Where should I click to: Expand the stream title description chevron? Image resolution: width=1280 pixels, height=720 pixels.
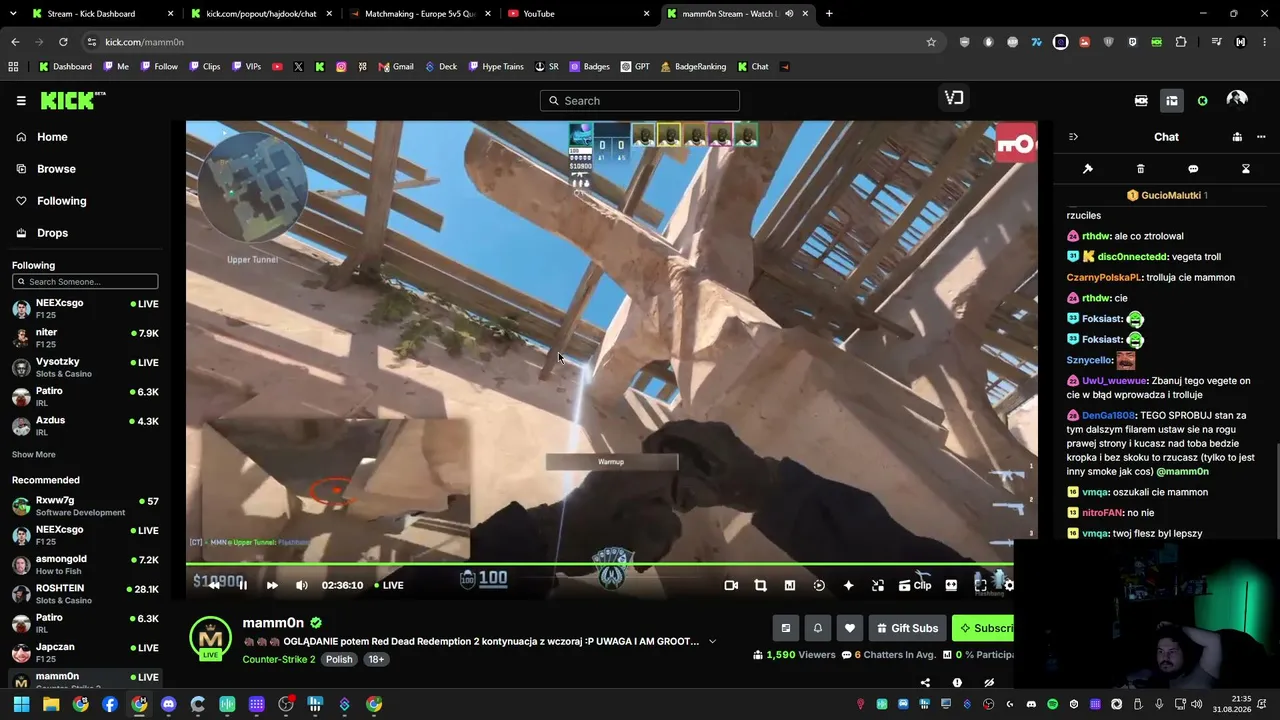click(712, 641)
